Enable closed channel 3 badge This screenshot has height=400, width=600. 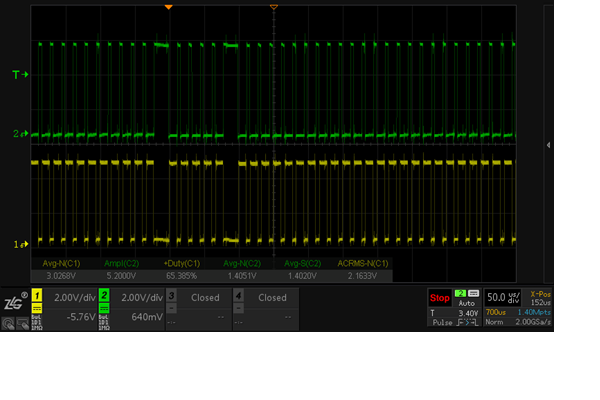(x=171, y=296)
